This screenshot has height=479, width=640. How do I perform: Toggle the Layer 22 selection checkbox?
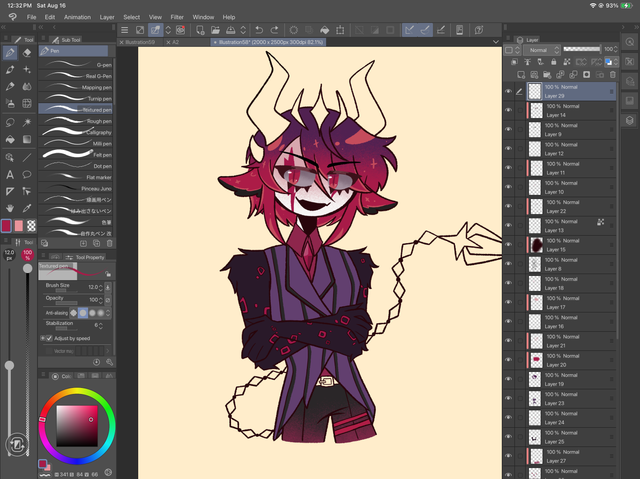coord(520,206)
